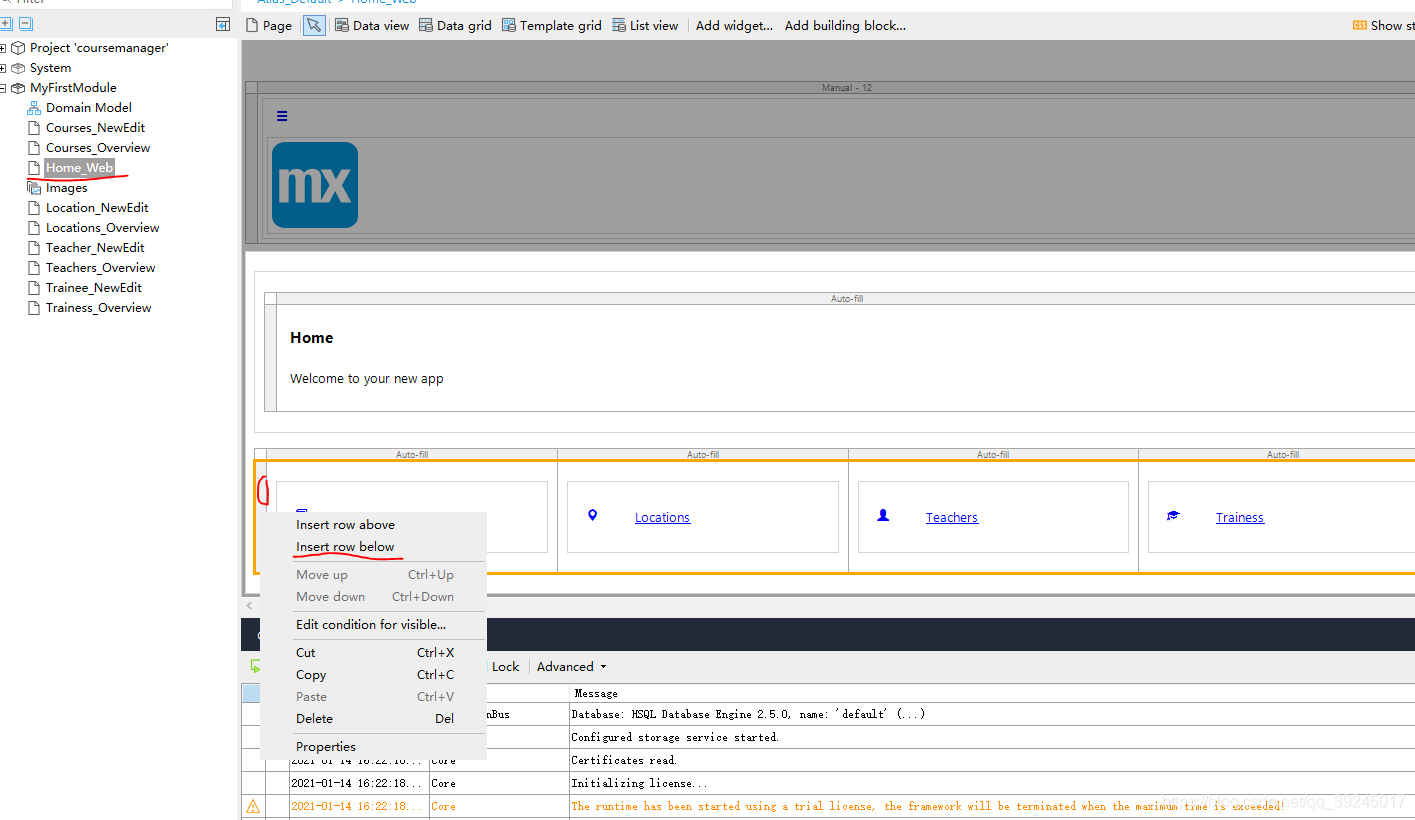Click the expand-all icon in the project explorer
Viewport: 1415px width, 820px height.
(x=6, y=24)
